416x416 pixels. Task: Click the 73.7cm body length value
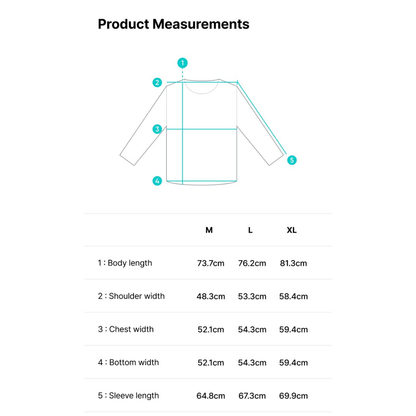click(x=211, y=263)
